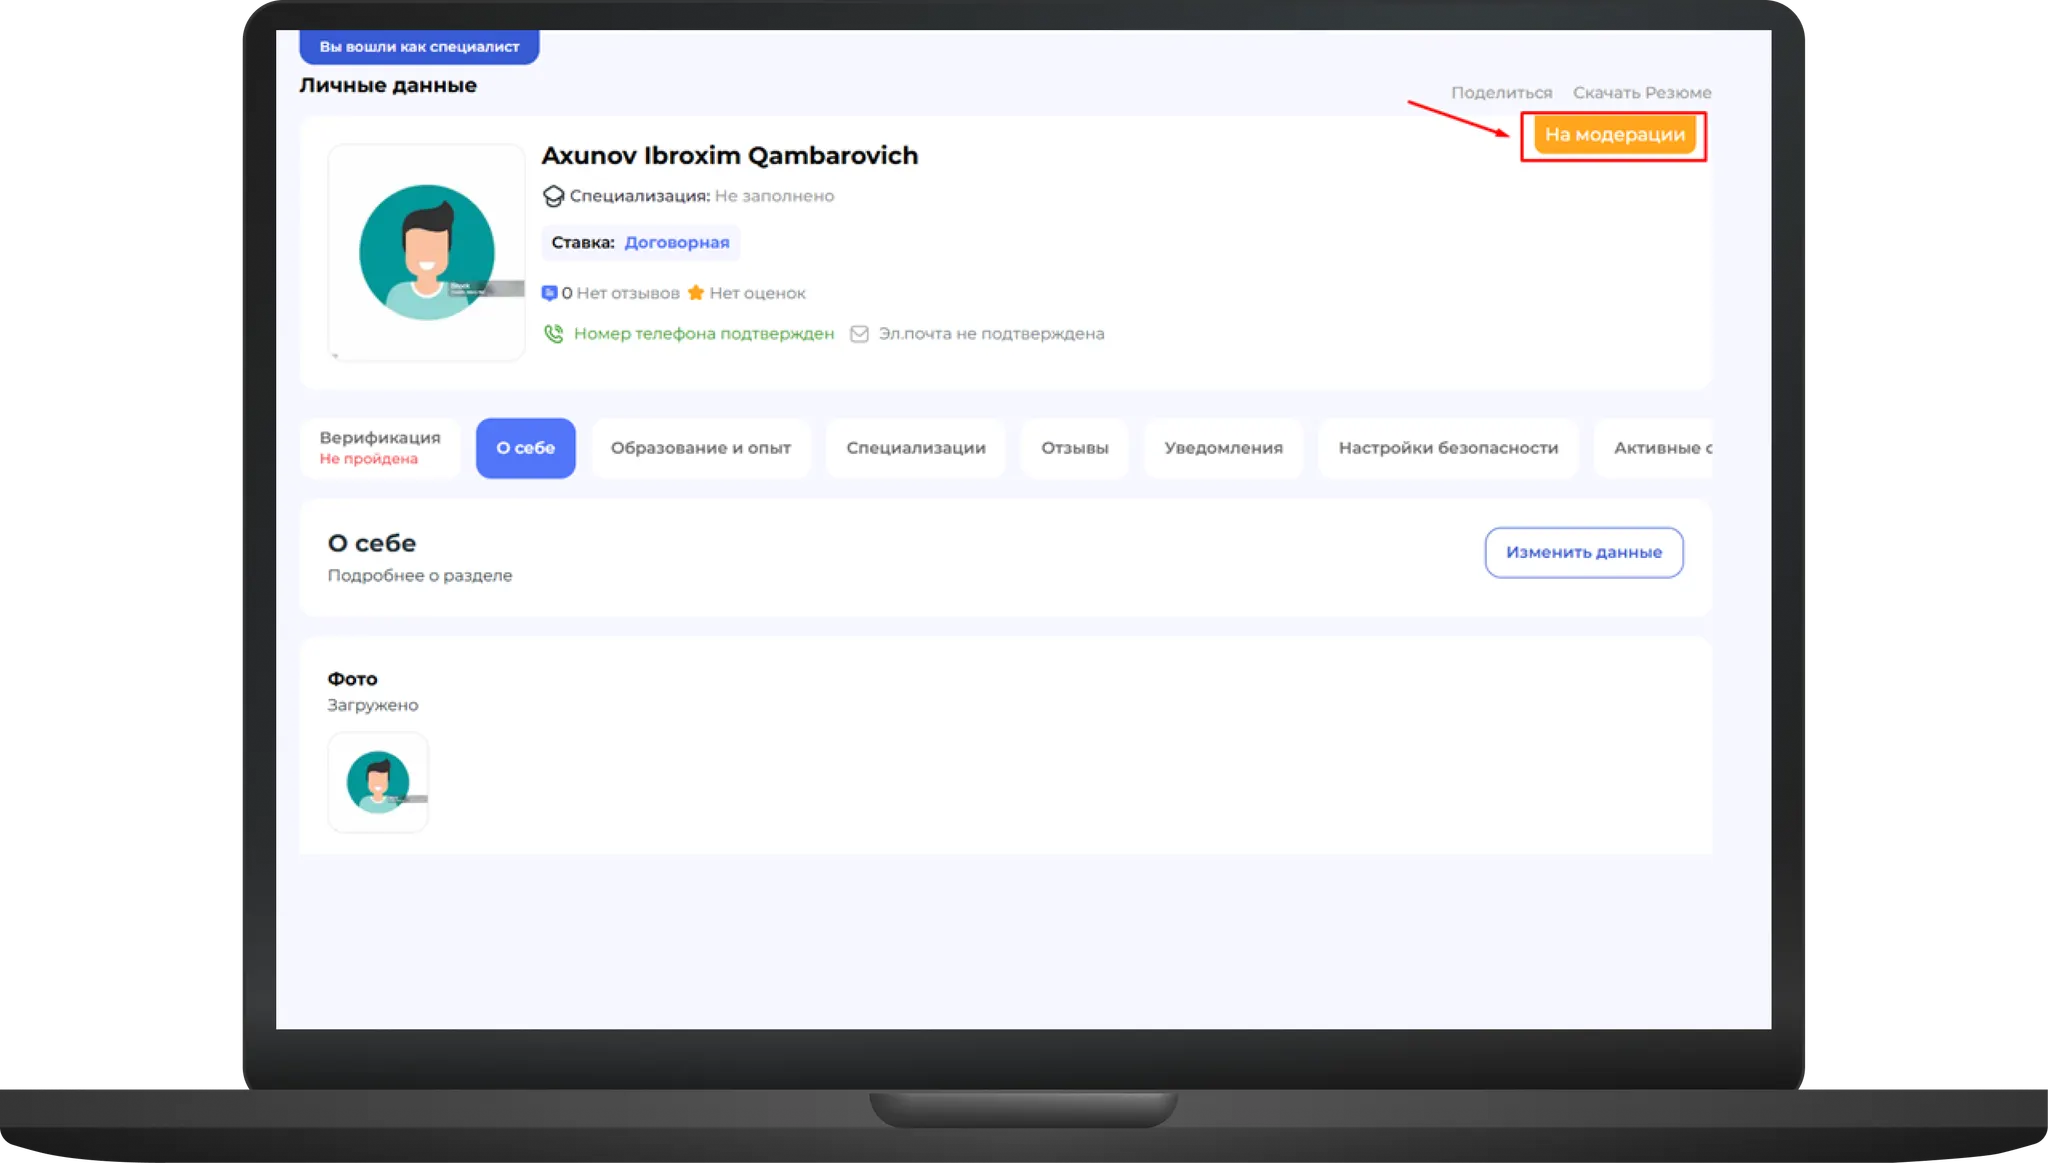The image size is (2048, 1163).
Task: Open the Уведомления tab
Action: 1223,448
